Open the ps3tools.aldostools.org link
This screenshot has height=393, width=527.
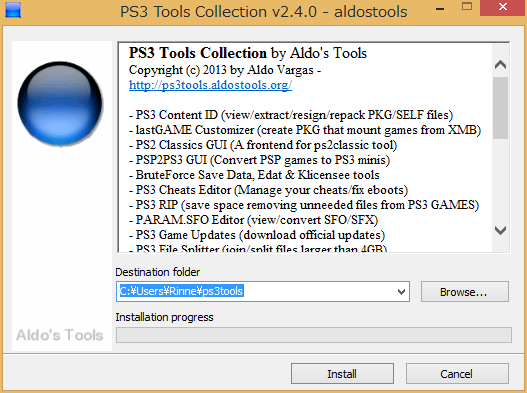(210, 85)
